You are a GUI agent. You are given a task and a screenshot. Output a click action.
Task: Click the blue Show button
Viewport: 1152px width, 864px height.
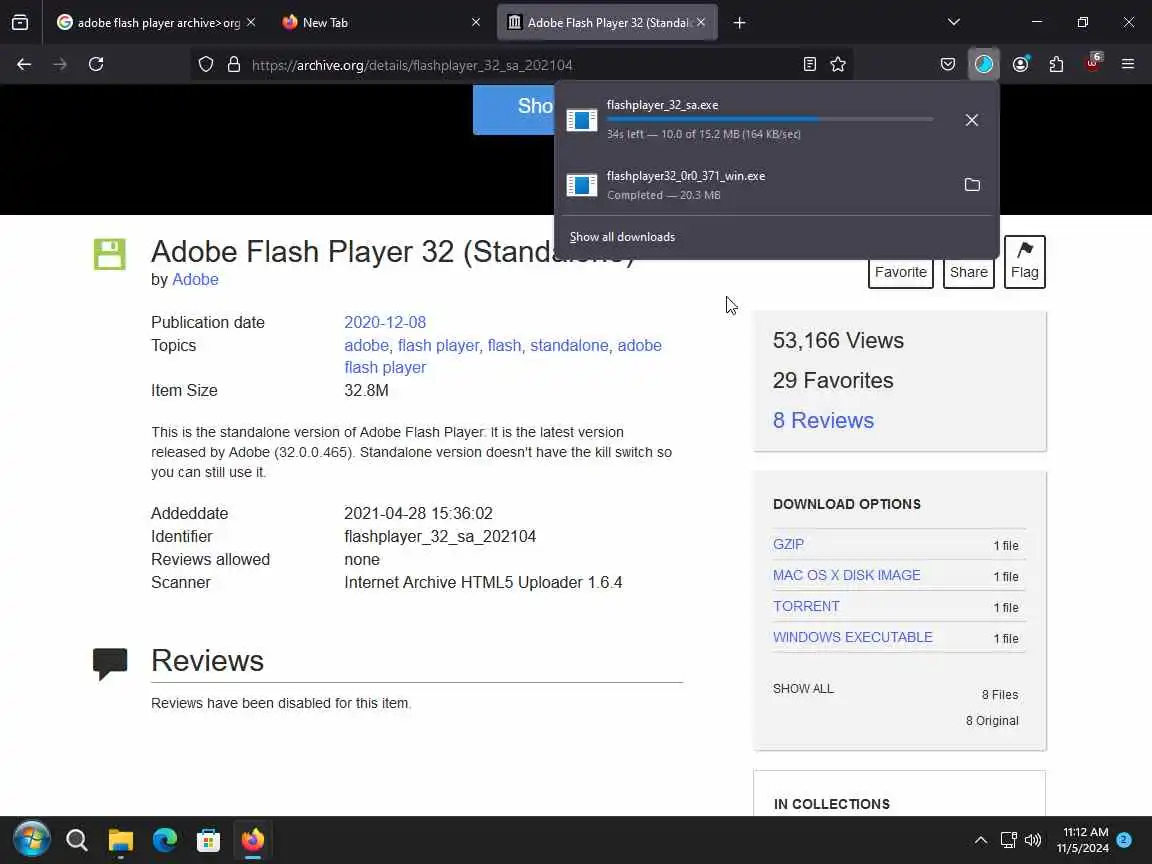click(x=514, y=109)
